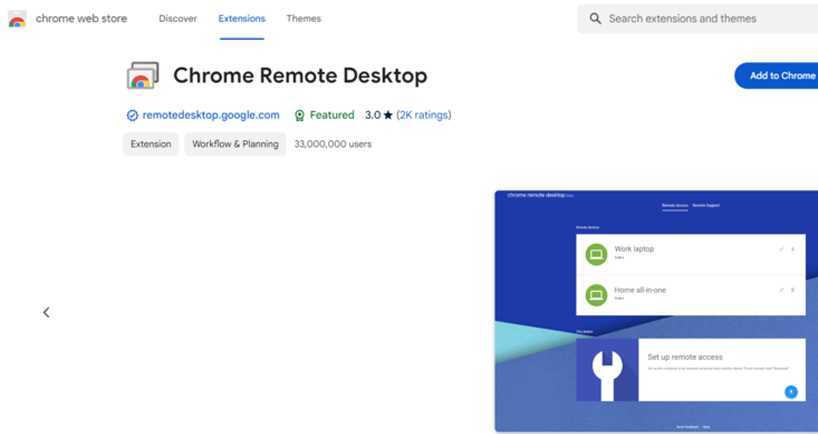Click the 33,000,000 users text
This screenshot has width=818, height=434.
(x=333, y=144)
